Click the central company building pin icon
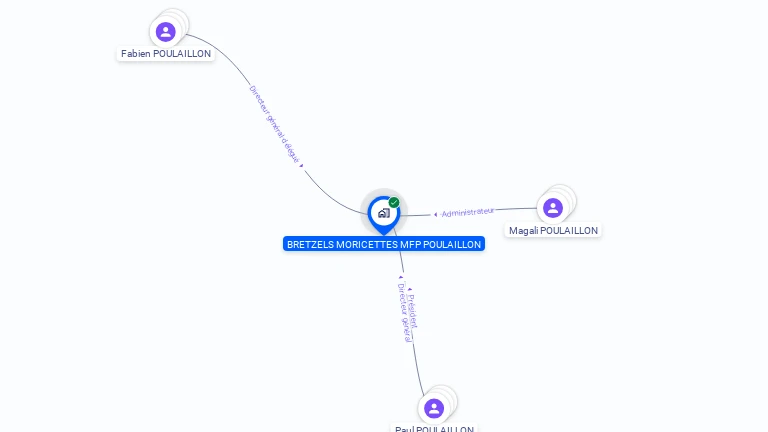The height and width of the screenshot is (432, 768). [384, 214]
